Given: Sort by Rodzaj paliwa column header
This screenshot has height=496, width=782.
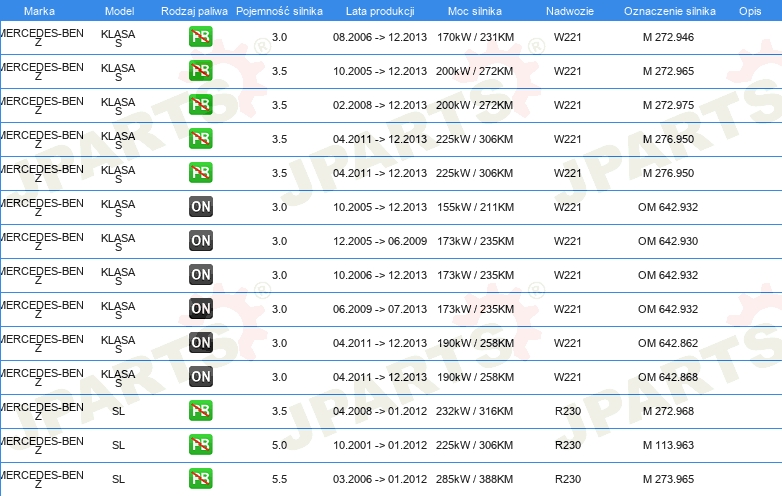Looking at the screenshot, I should (x=194, y=11).
